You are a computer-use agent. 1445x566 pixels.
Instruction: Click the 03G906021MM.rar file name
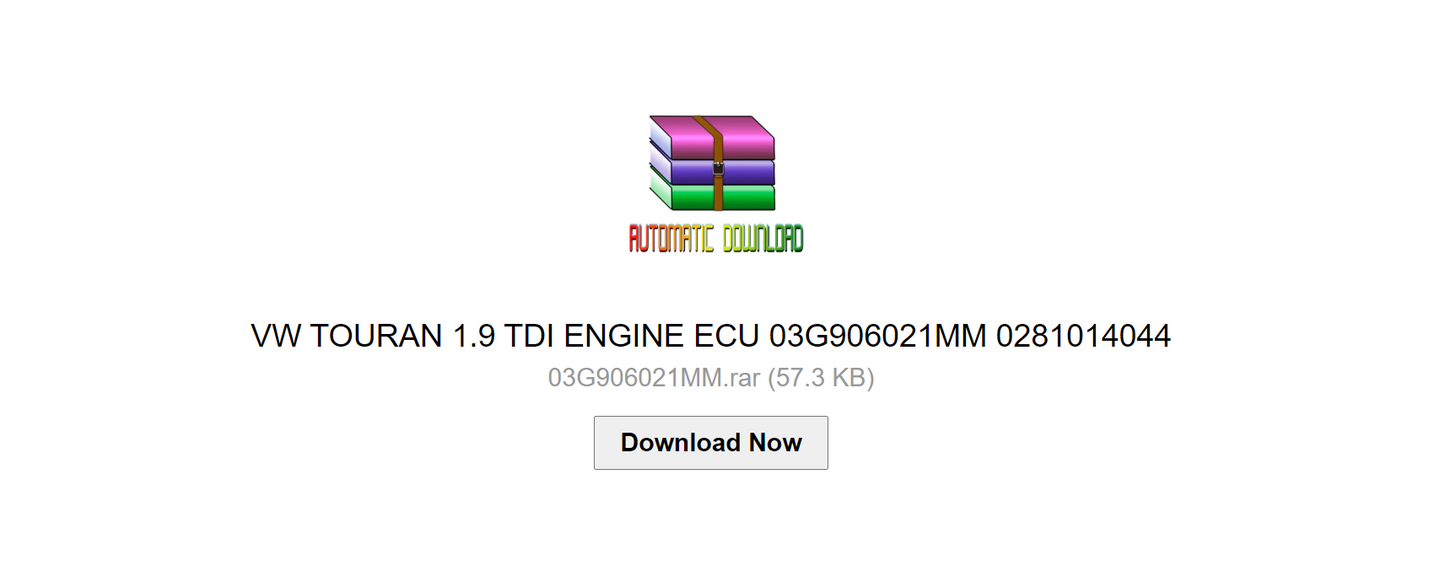[x=654, y=379]
